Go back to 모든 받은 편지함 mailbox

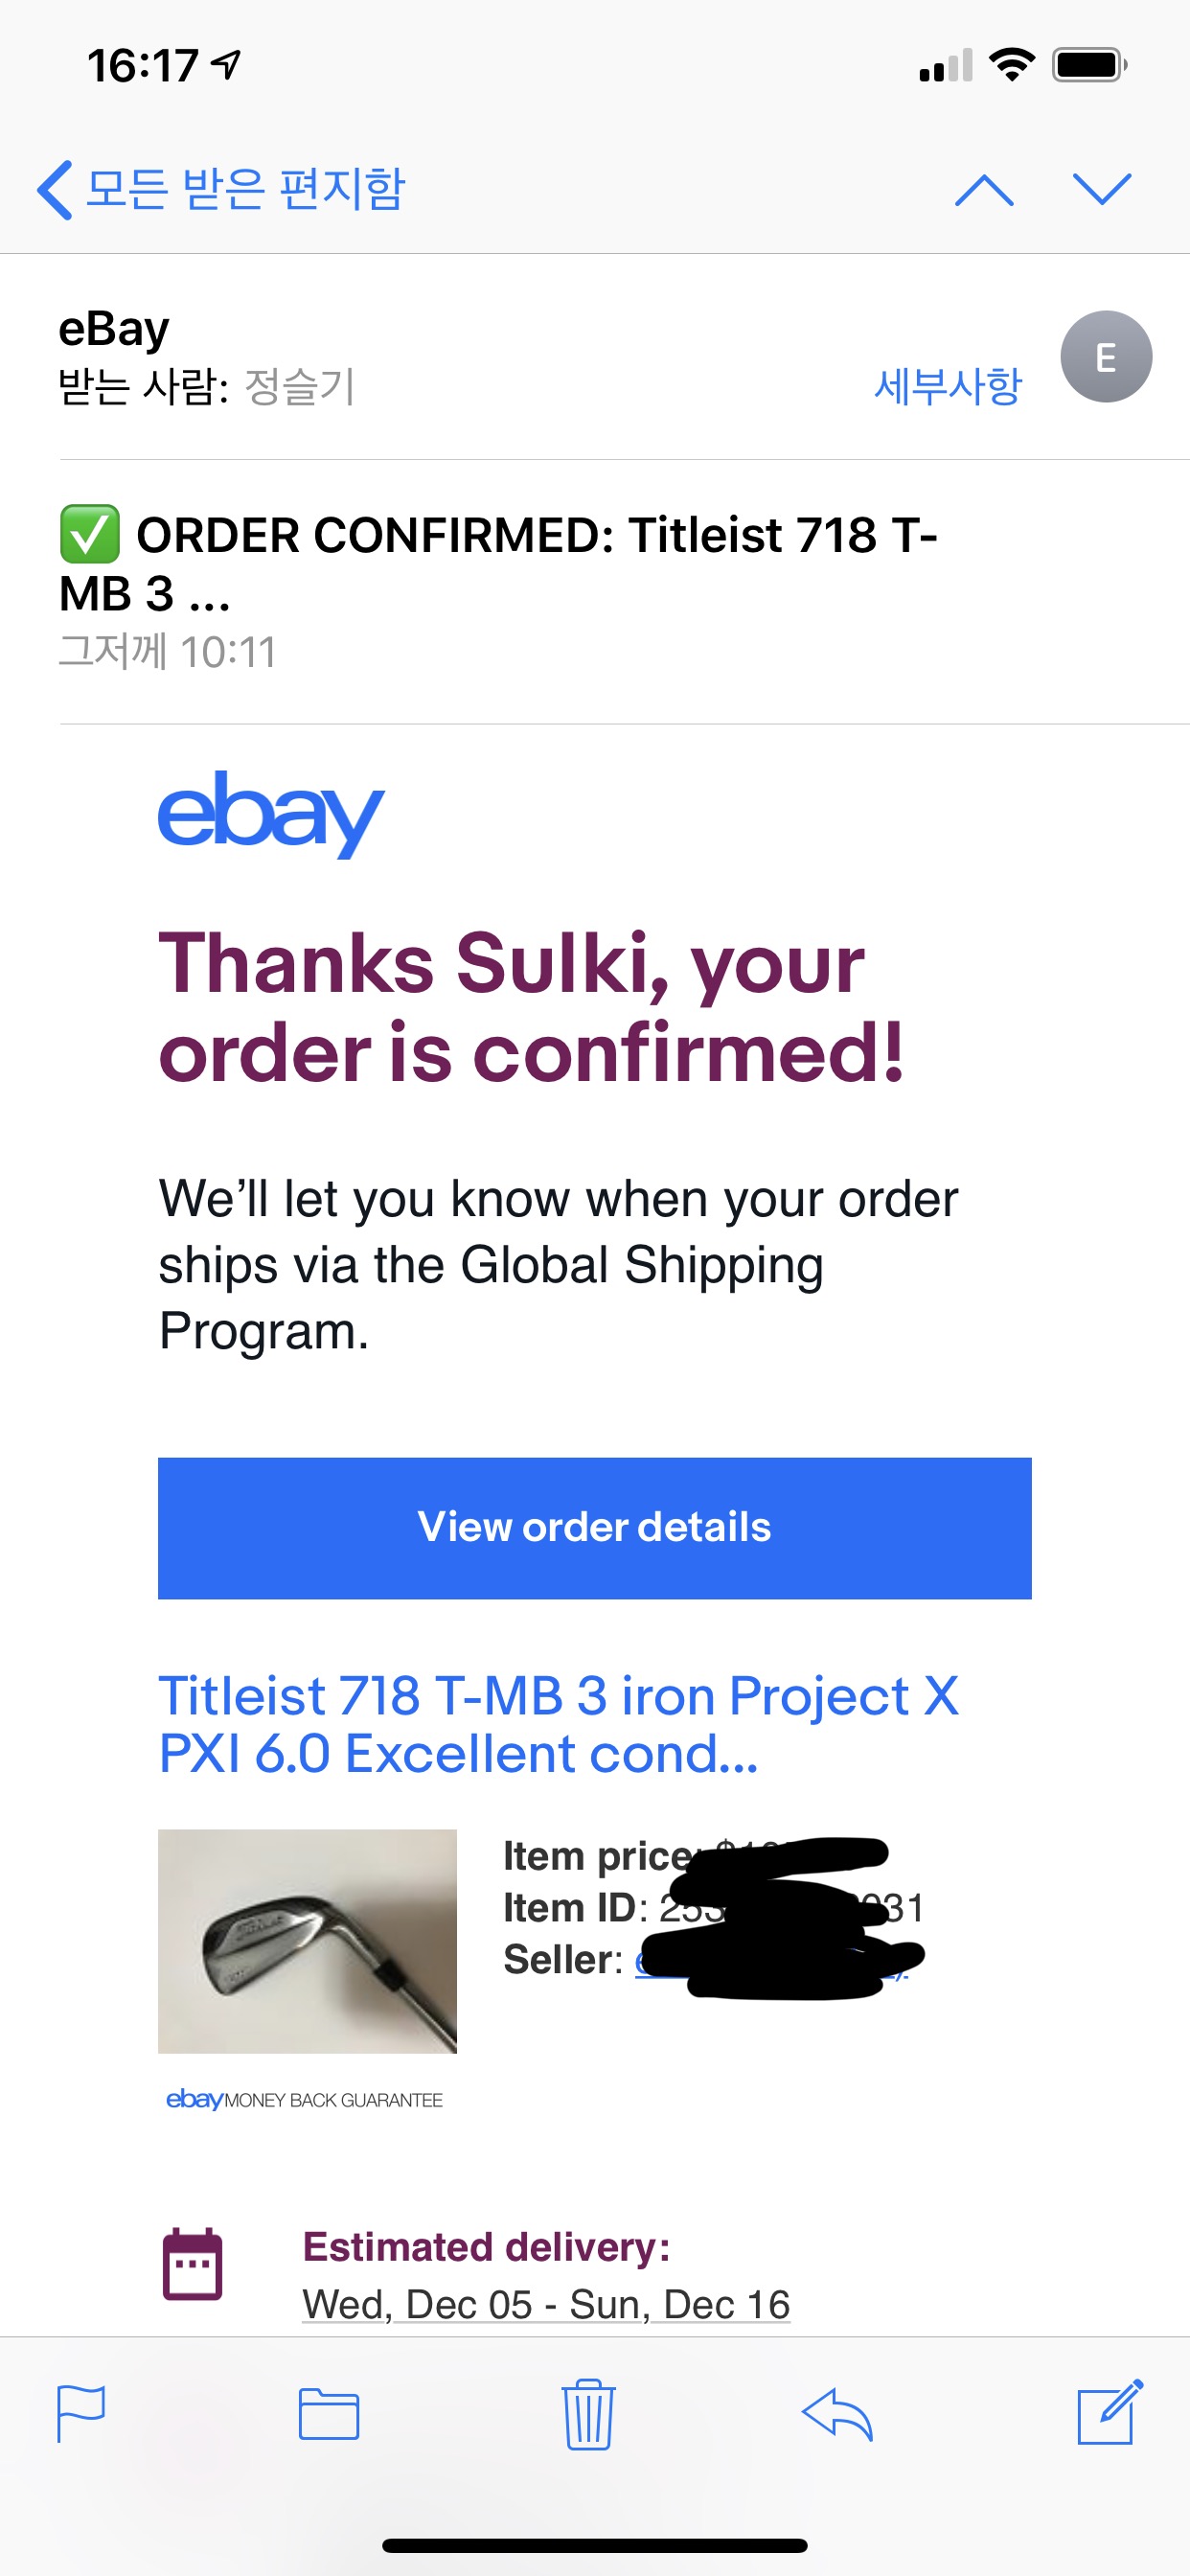222,189
